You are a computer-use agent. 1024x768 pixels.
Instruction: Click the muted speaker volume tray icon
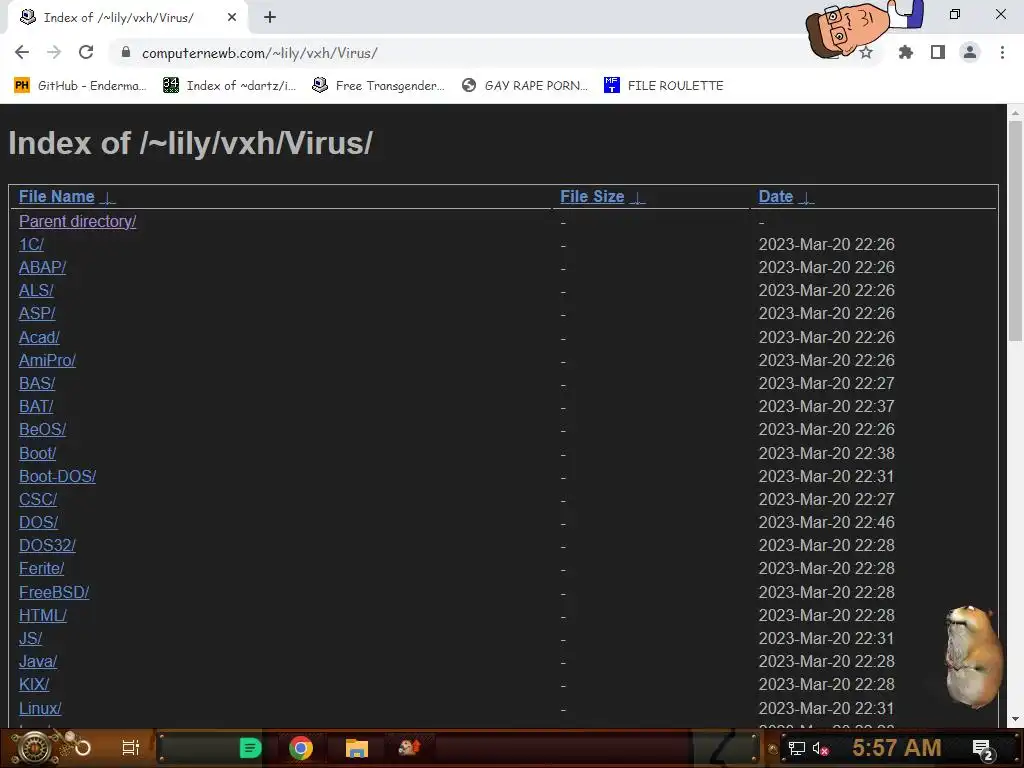820,748
